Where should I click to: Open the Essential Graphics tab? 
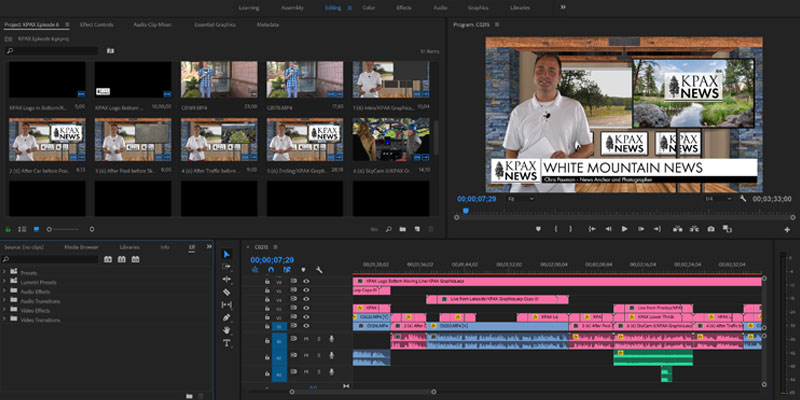(x=215, y=24)
